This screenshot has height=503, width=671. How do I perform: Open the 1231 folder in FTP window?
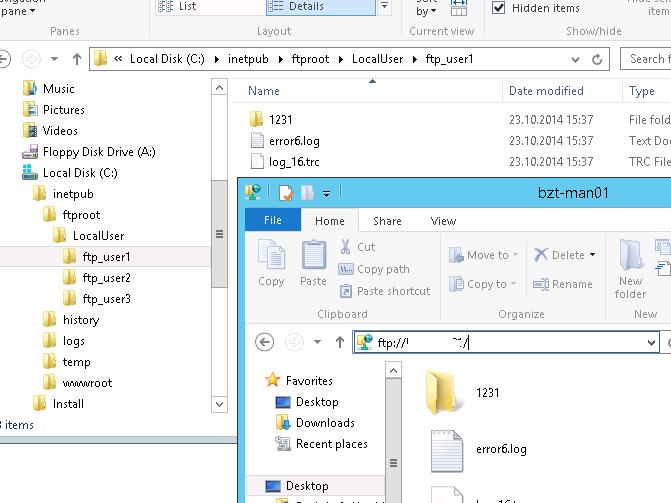pos(448,392)
